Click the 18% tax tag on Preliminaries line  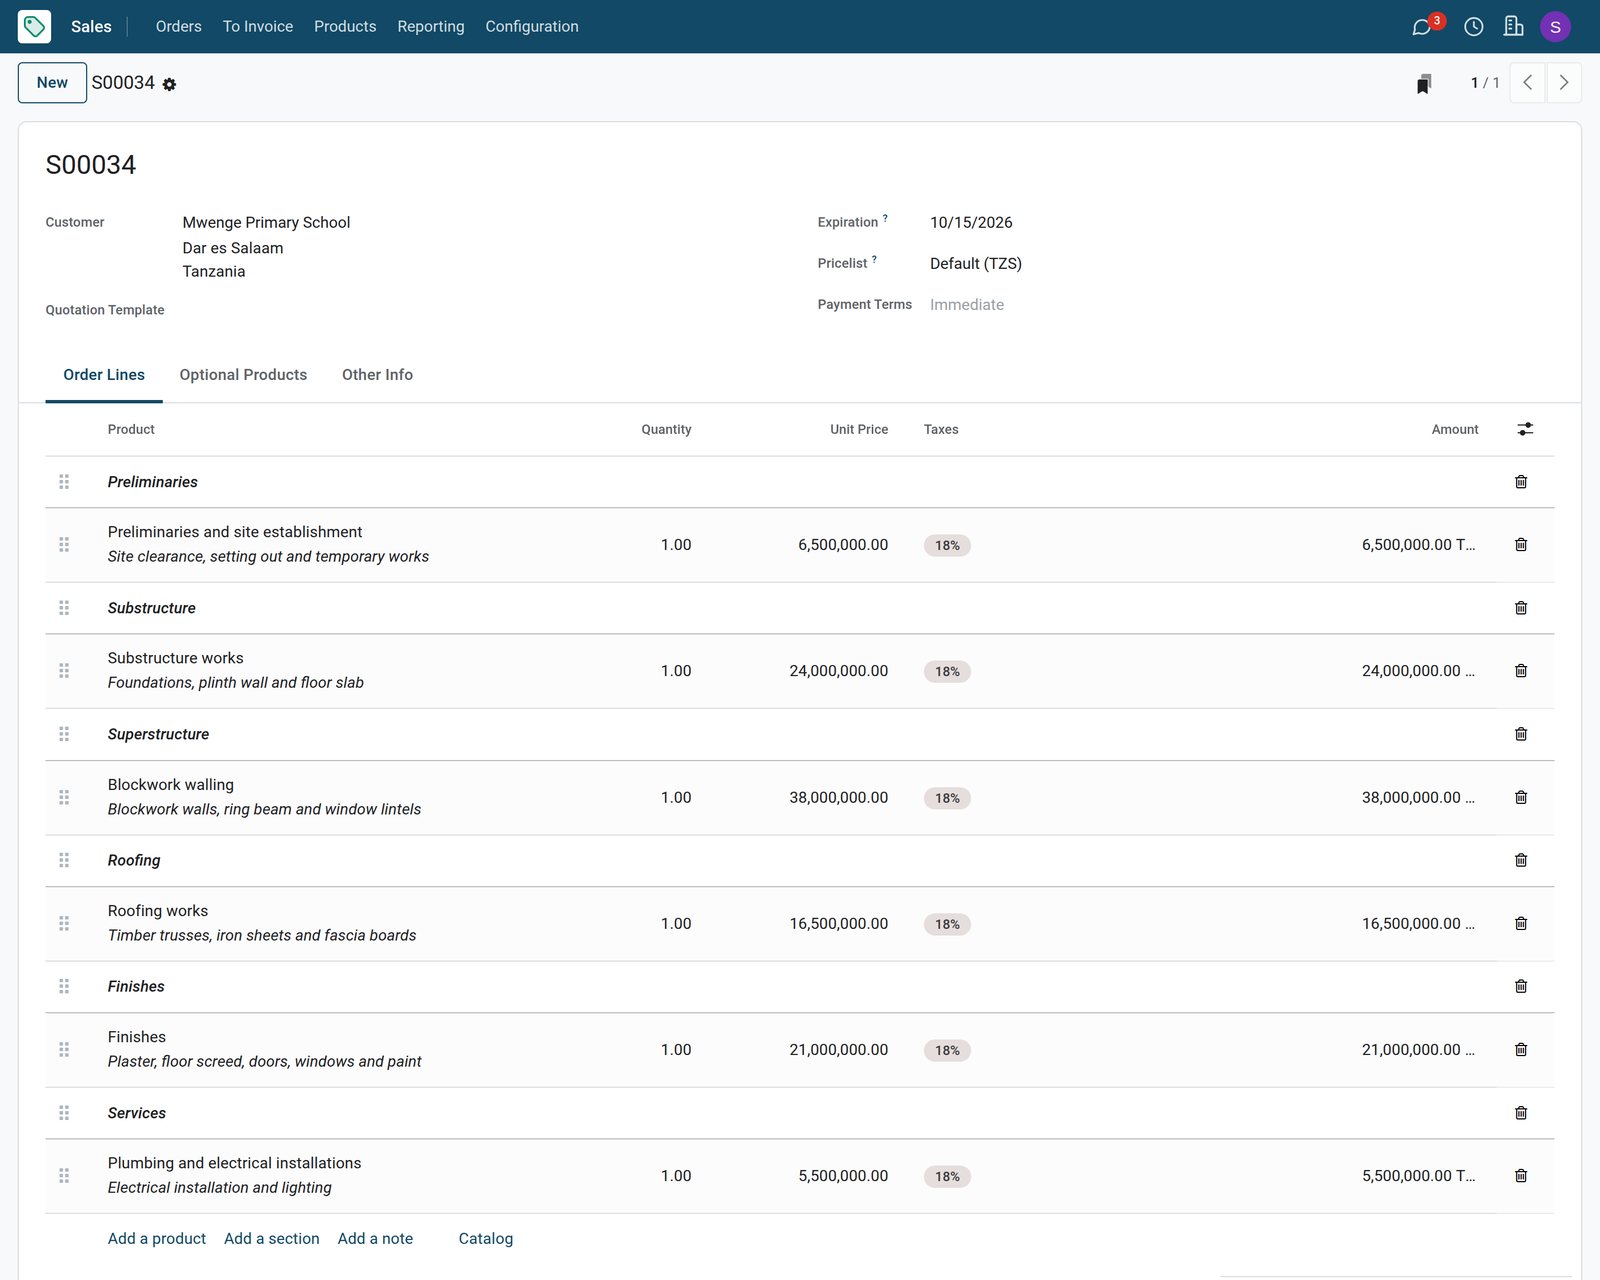pyautogui.click(x=947, y=546)
